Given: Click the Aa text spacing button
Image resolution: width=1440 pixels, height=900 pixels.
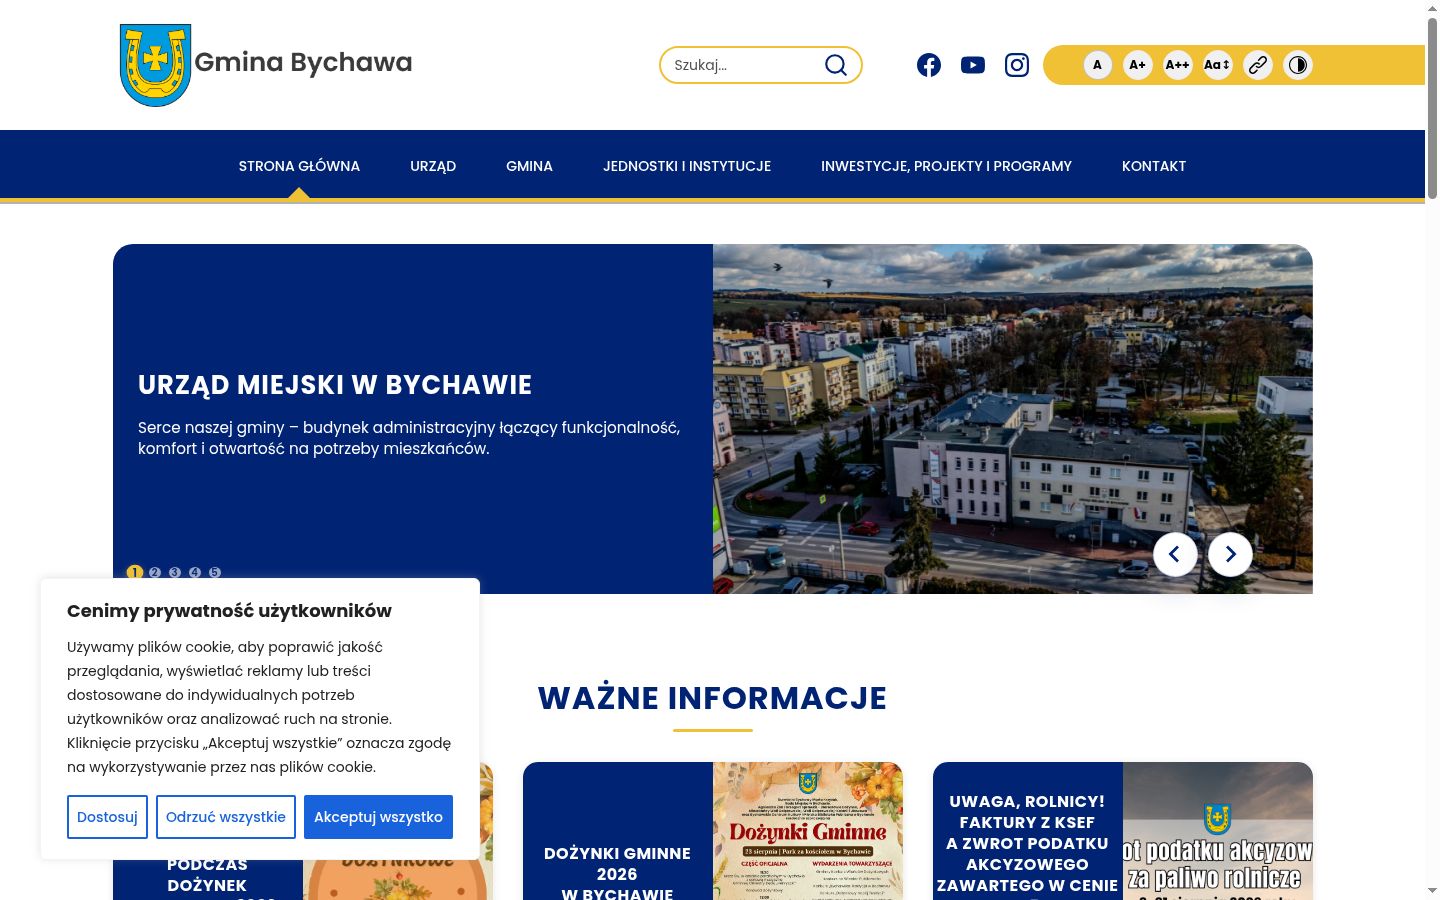Looking at the screenshot, I should tap(1218, 65).
